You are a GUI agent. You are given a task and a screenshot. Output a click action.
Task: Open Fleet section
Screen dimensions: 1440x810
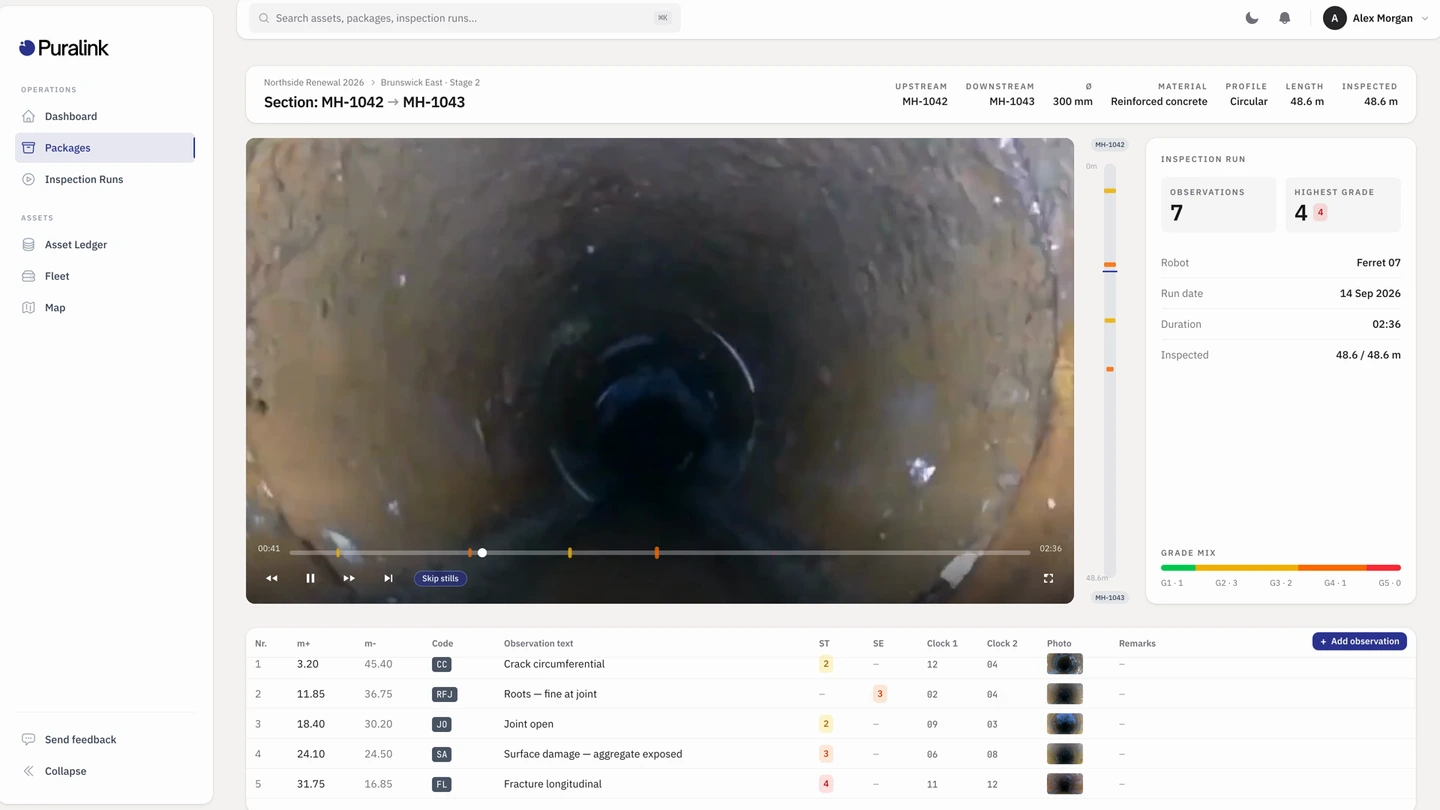click(105, 276)
